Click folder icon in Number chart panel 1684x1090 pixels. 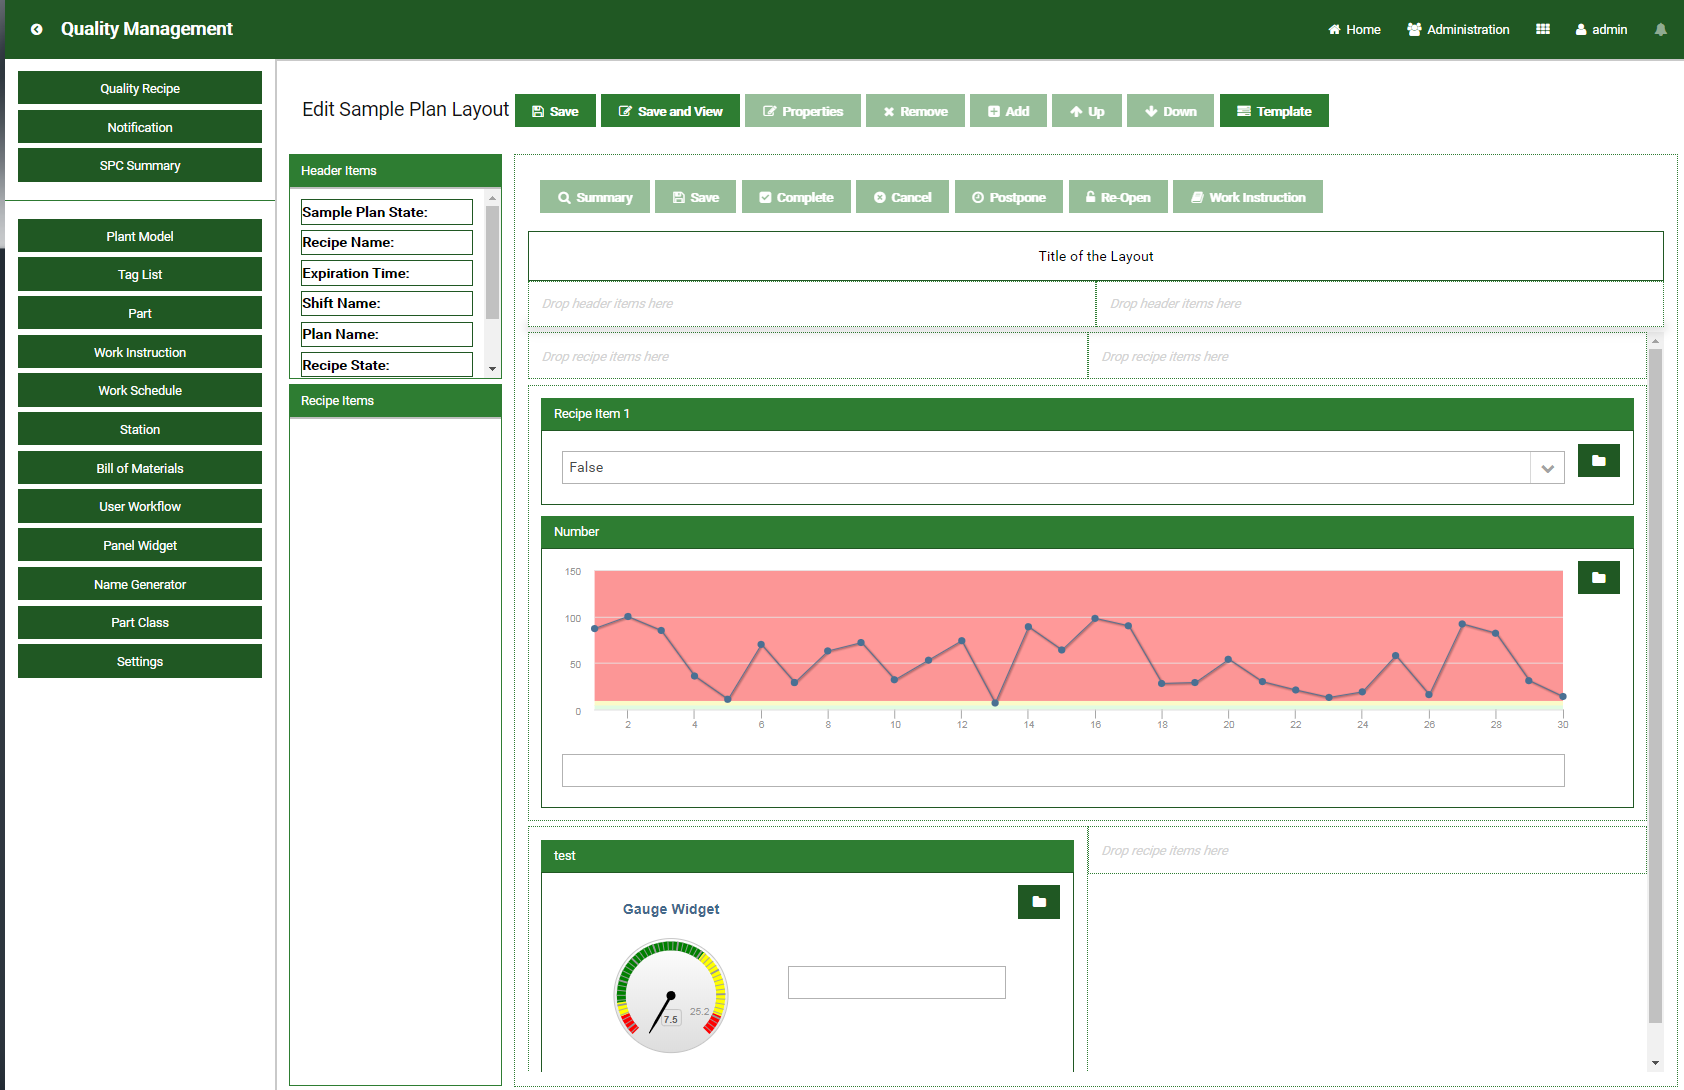[1598, 578]
